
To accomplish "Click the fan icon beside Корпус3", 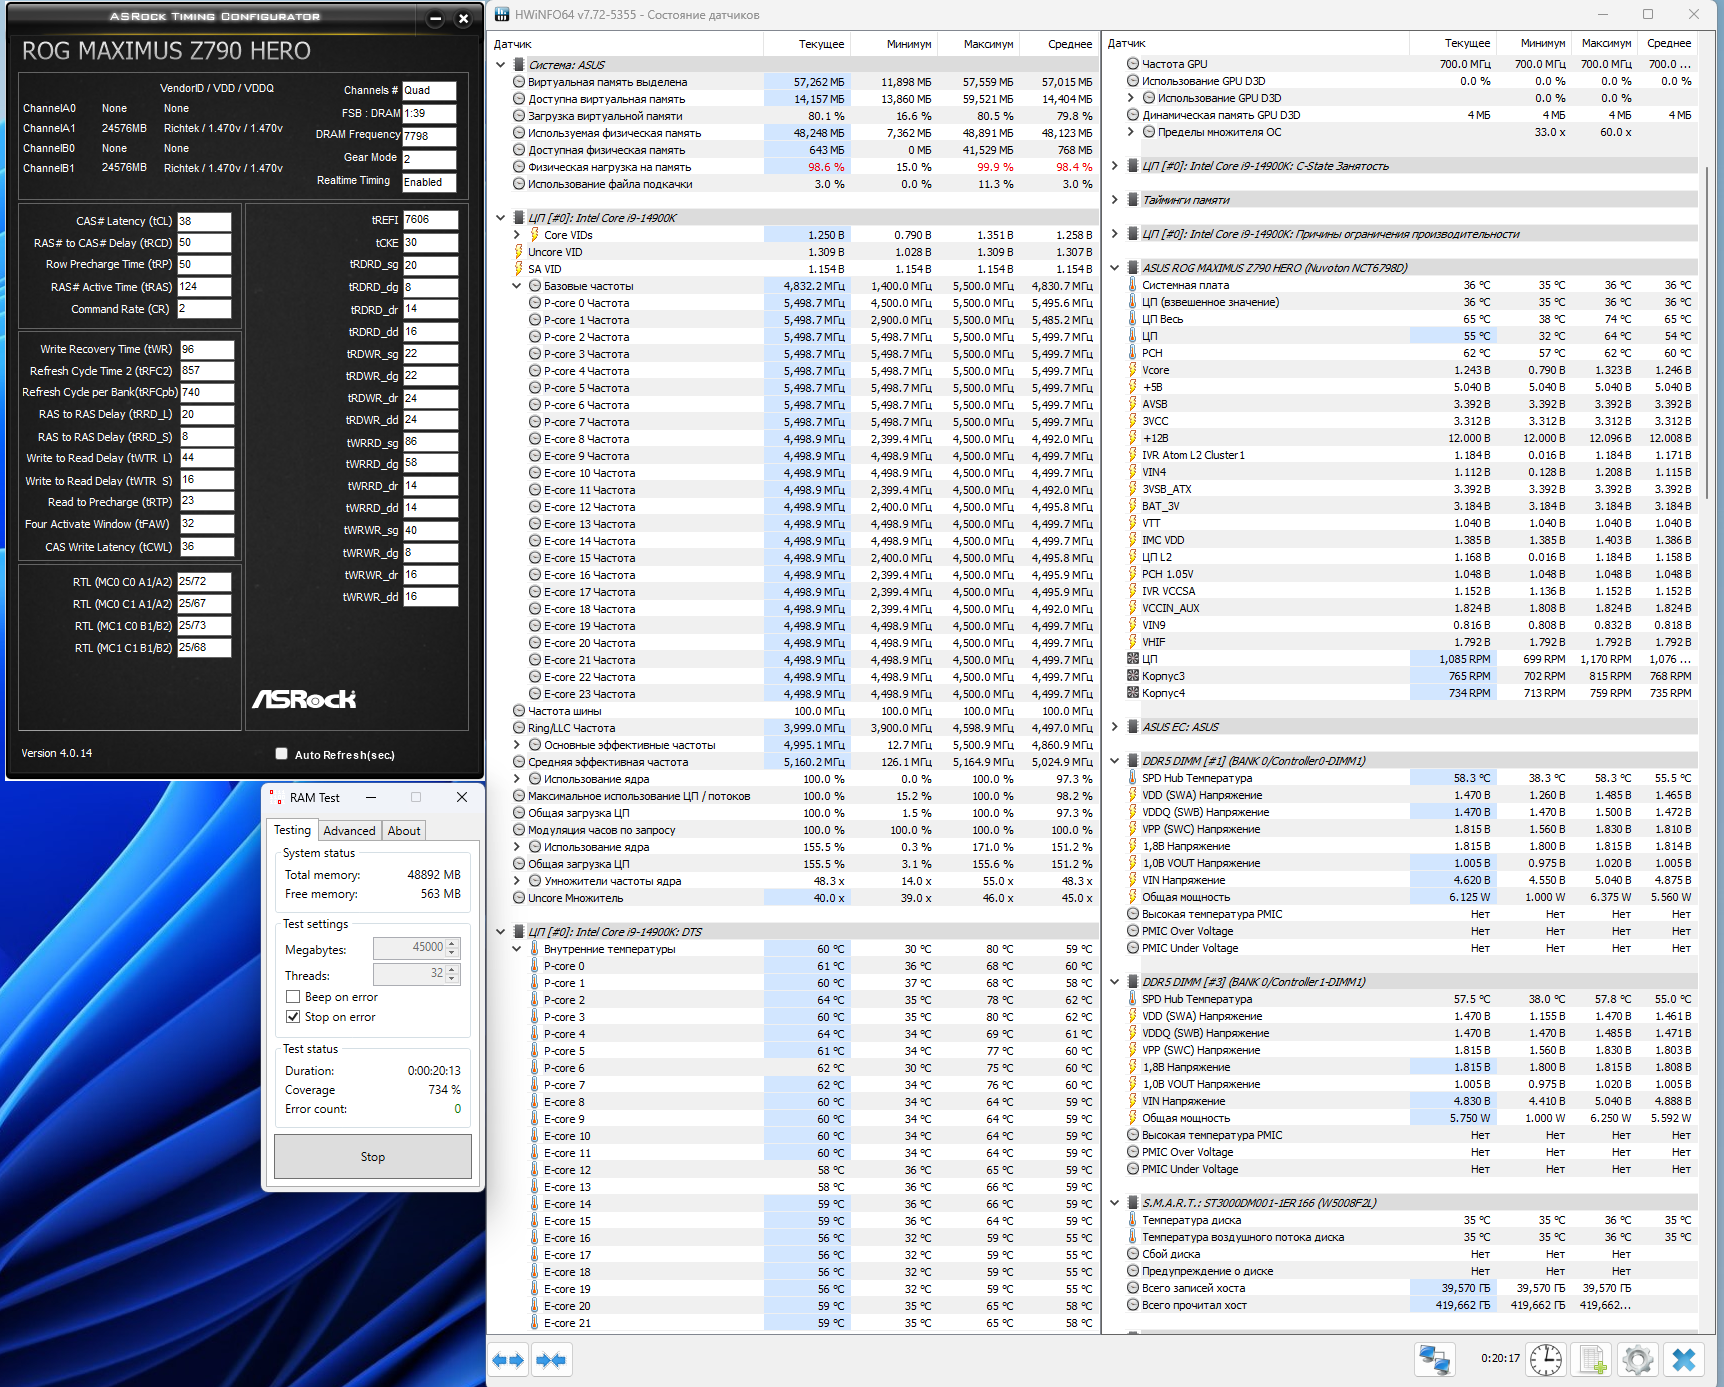I will coord(1133,676).
